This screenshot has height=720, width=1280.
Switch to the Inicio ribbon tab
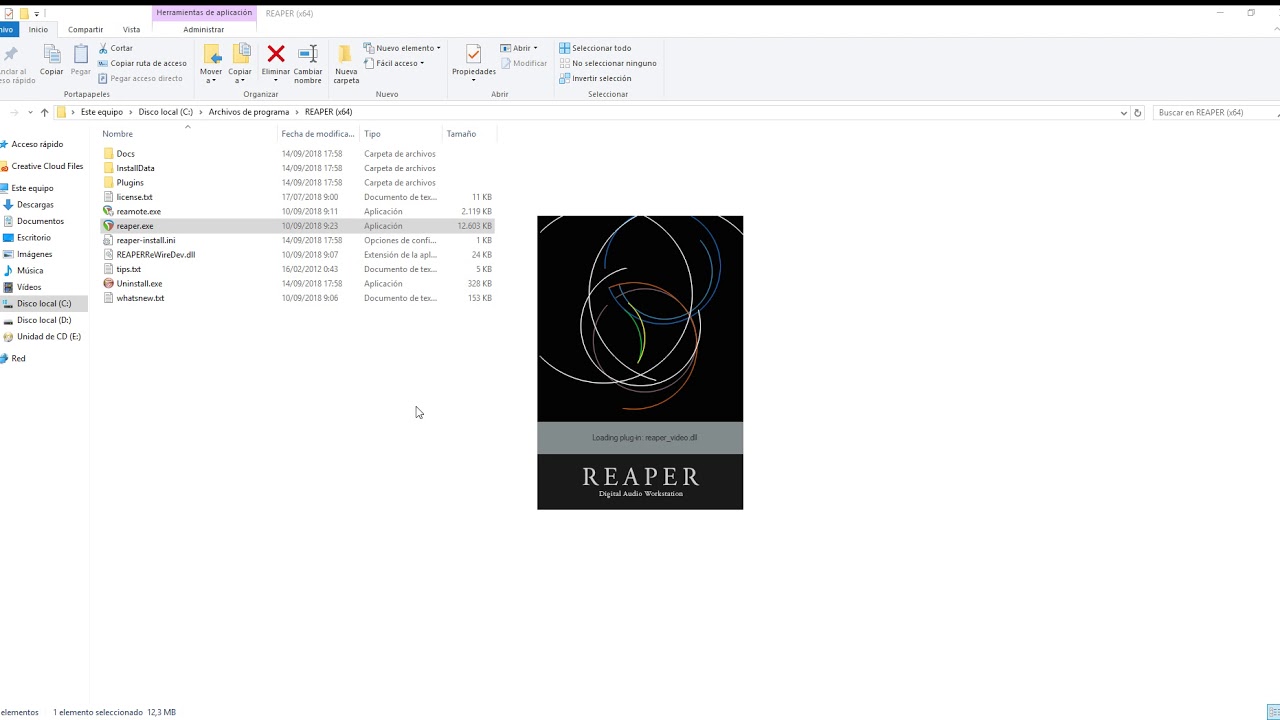pos(38,30)
